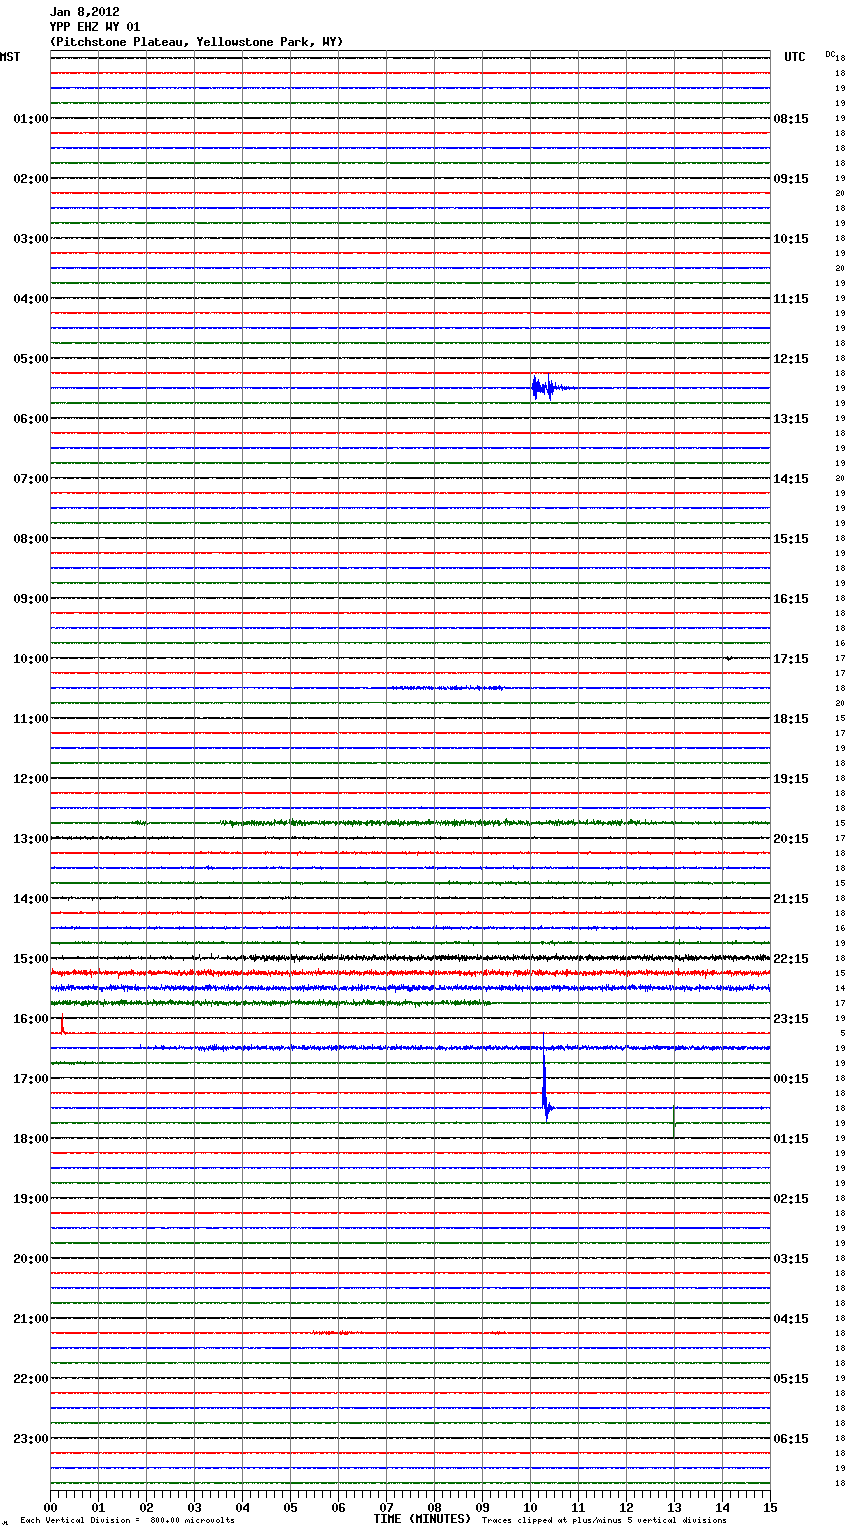Click the minute 13 tick label on bottom axis
This screenshot has height=1534, width=850.
coord(674,1507)
